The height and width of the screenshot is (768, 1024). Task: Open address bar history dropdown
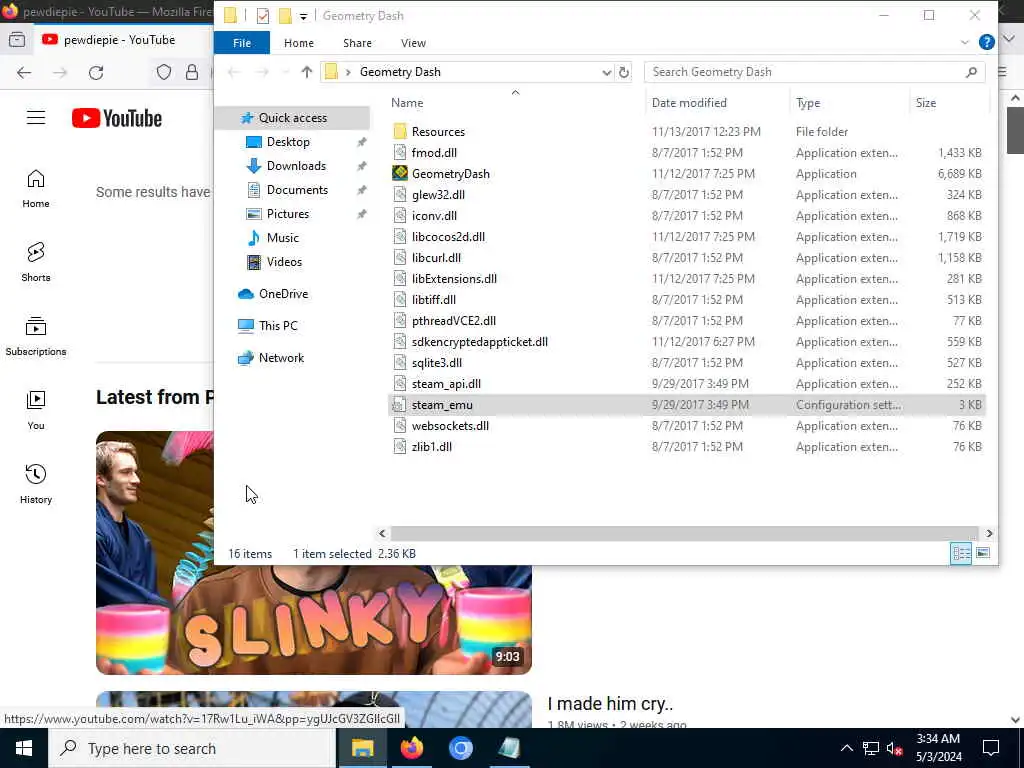[607, 72]
